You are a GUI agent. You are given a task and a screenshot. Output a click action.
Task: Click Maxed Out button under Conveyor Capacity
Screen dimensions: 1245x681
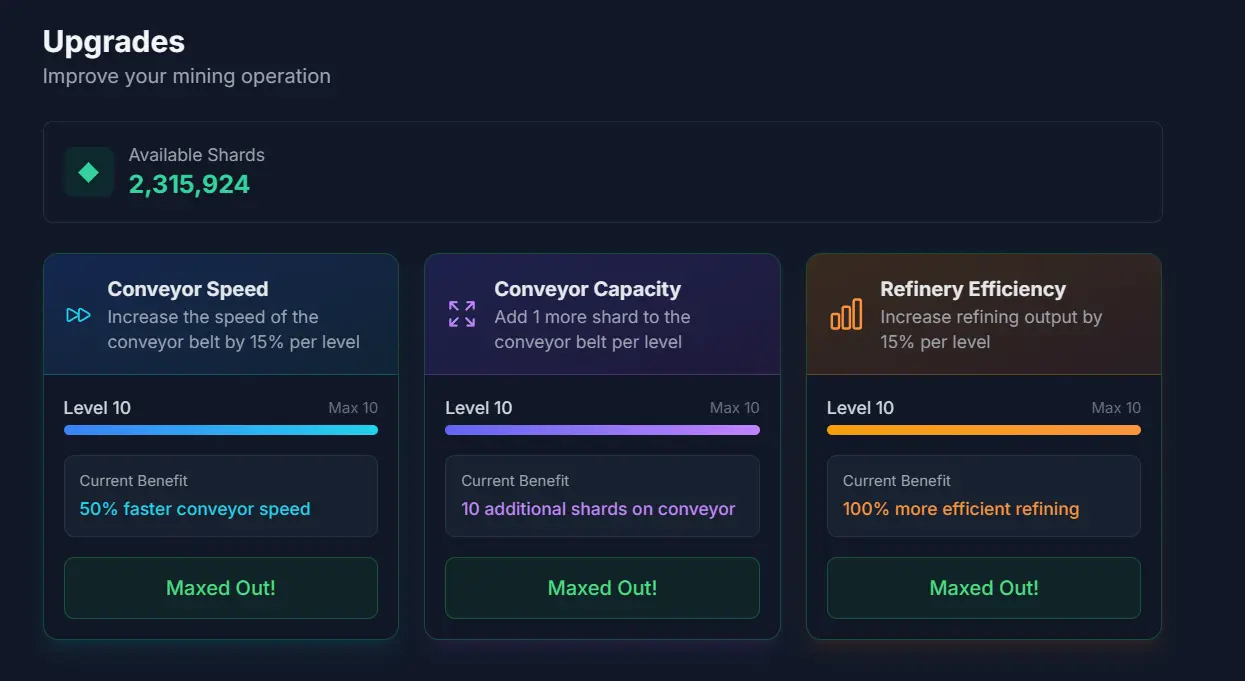[x=602, y=588]
